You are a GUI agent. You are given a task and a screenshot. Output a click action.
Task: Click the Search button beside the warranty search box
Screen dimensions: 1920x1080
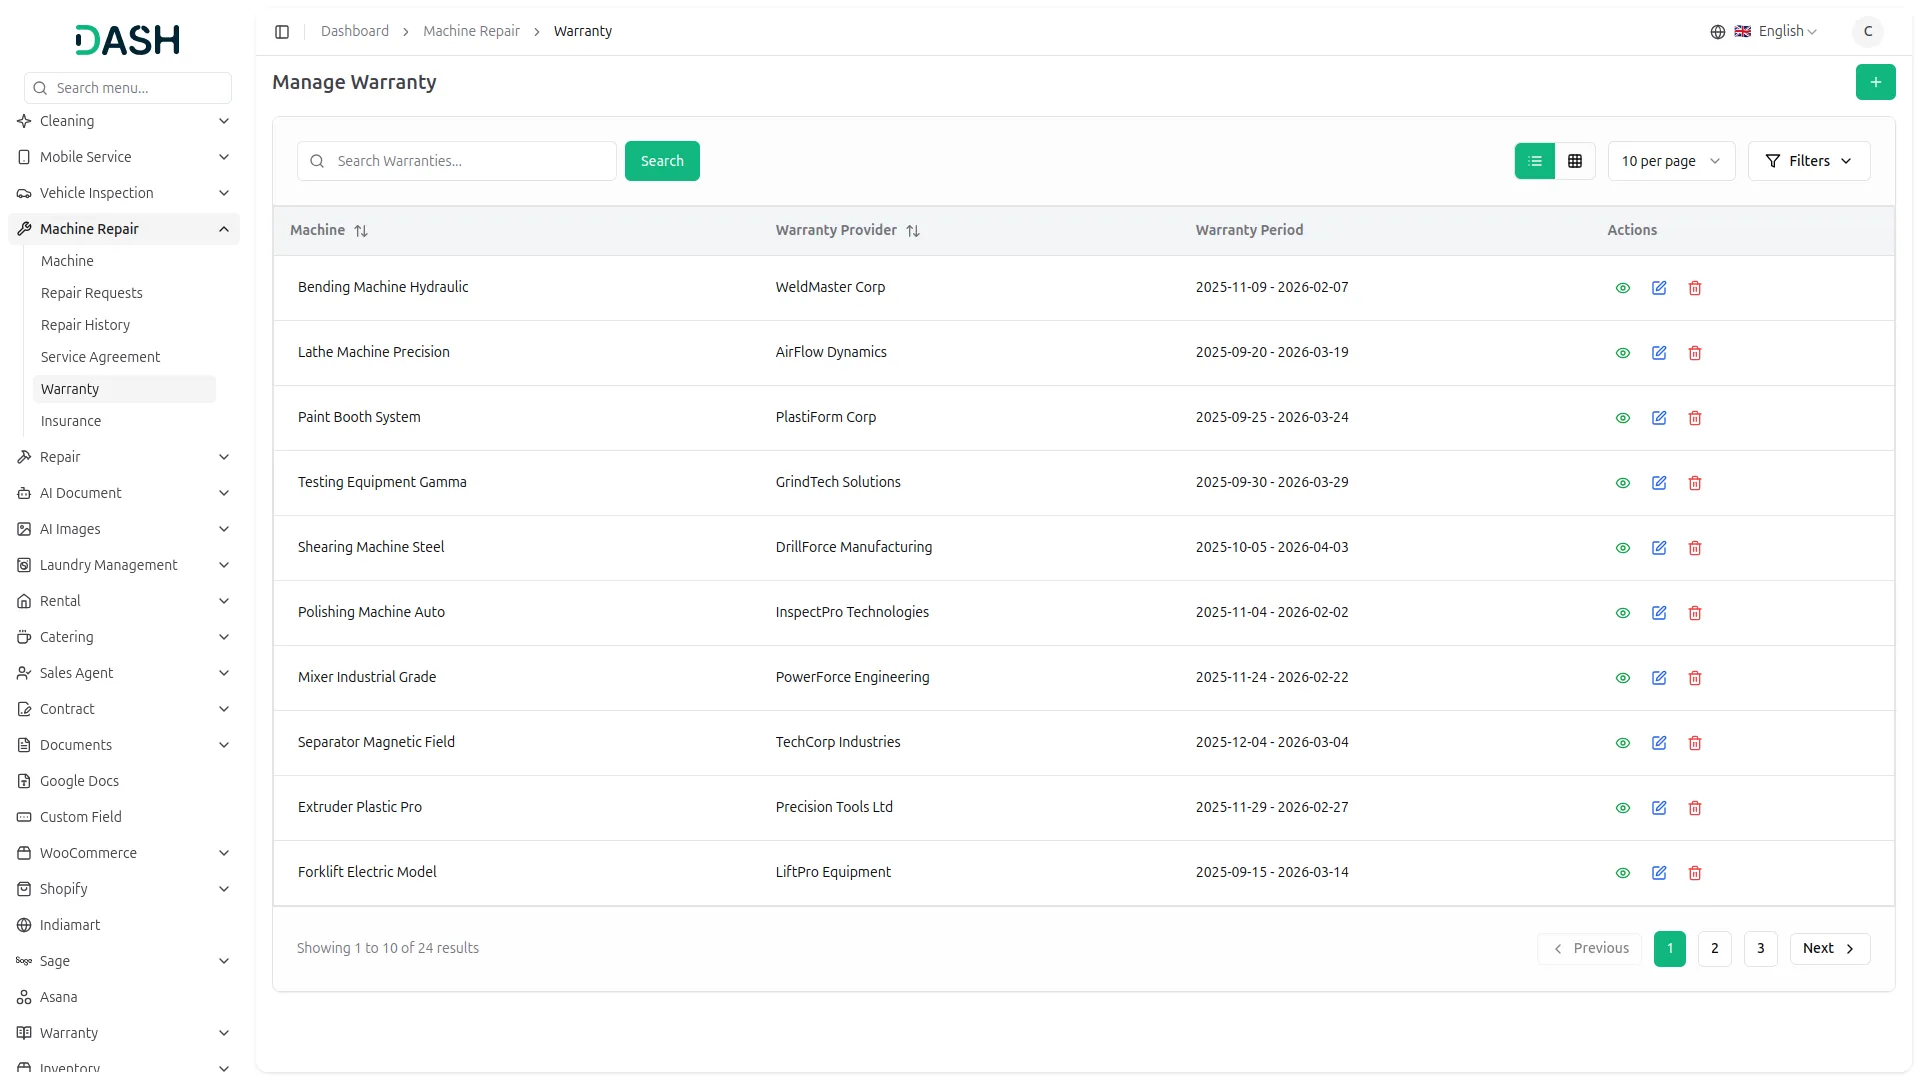point(661,161)
